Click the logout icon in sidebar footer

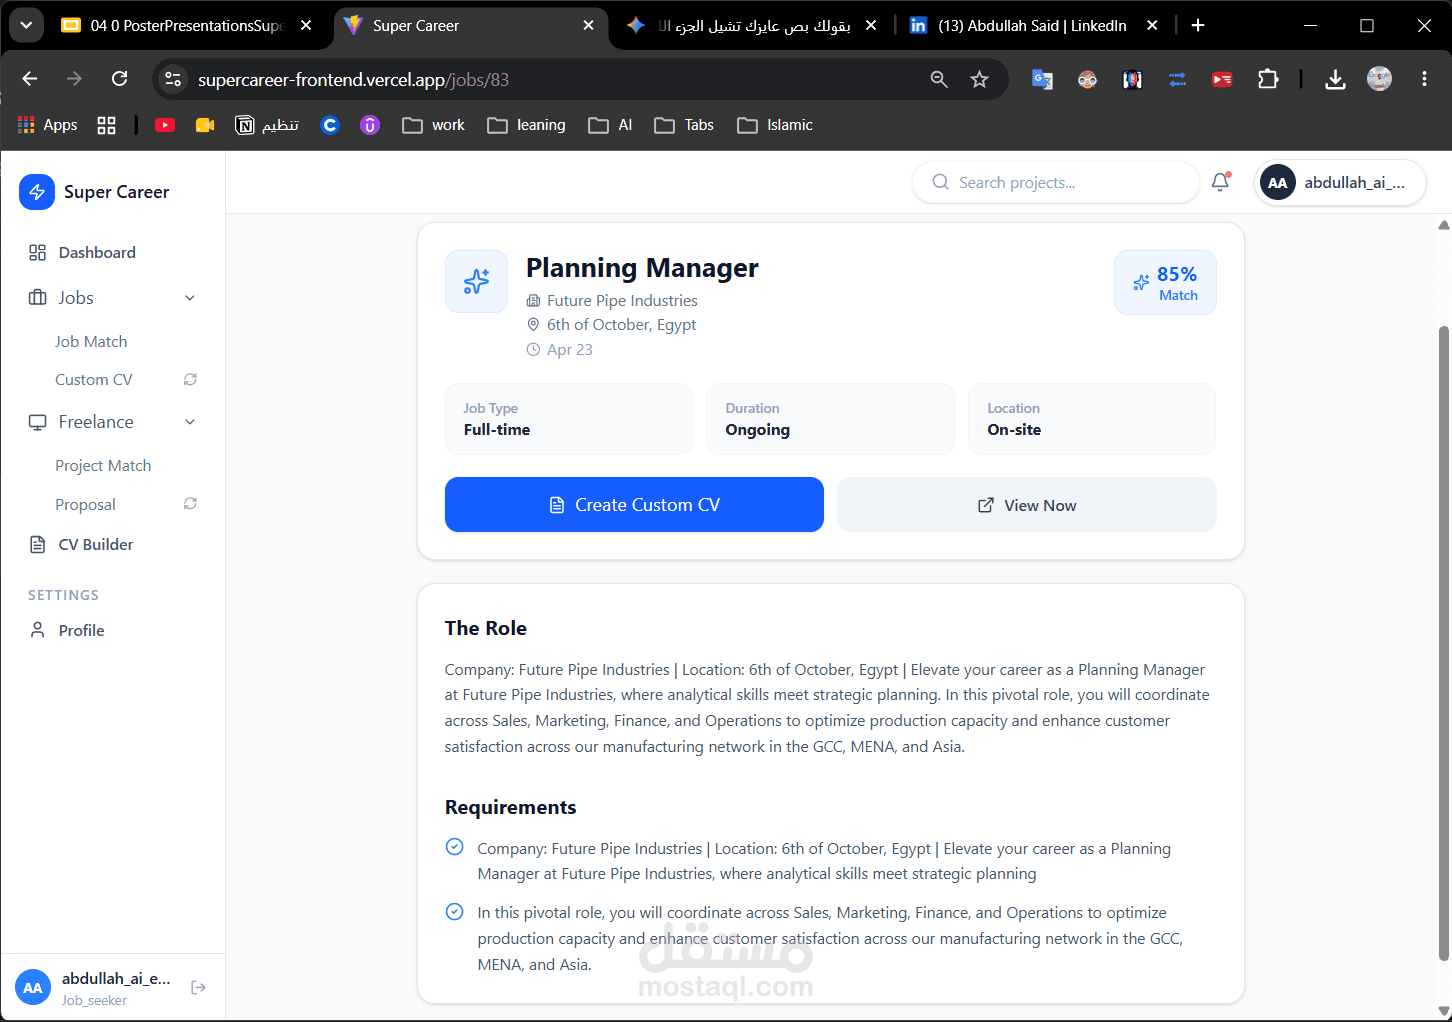(x=198, y=988)
